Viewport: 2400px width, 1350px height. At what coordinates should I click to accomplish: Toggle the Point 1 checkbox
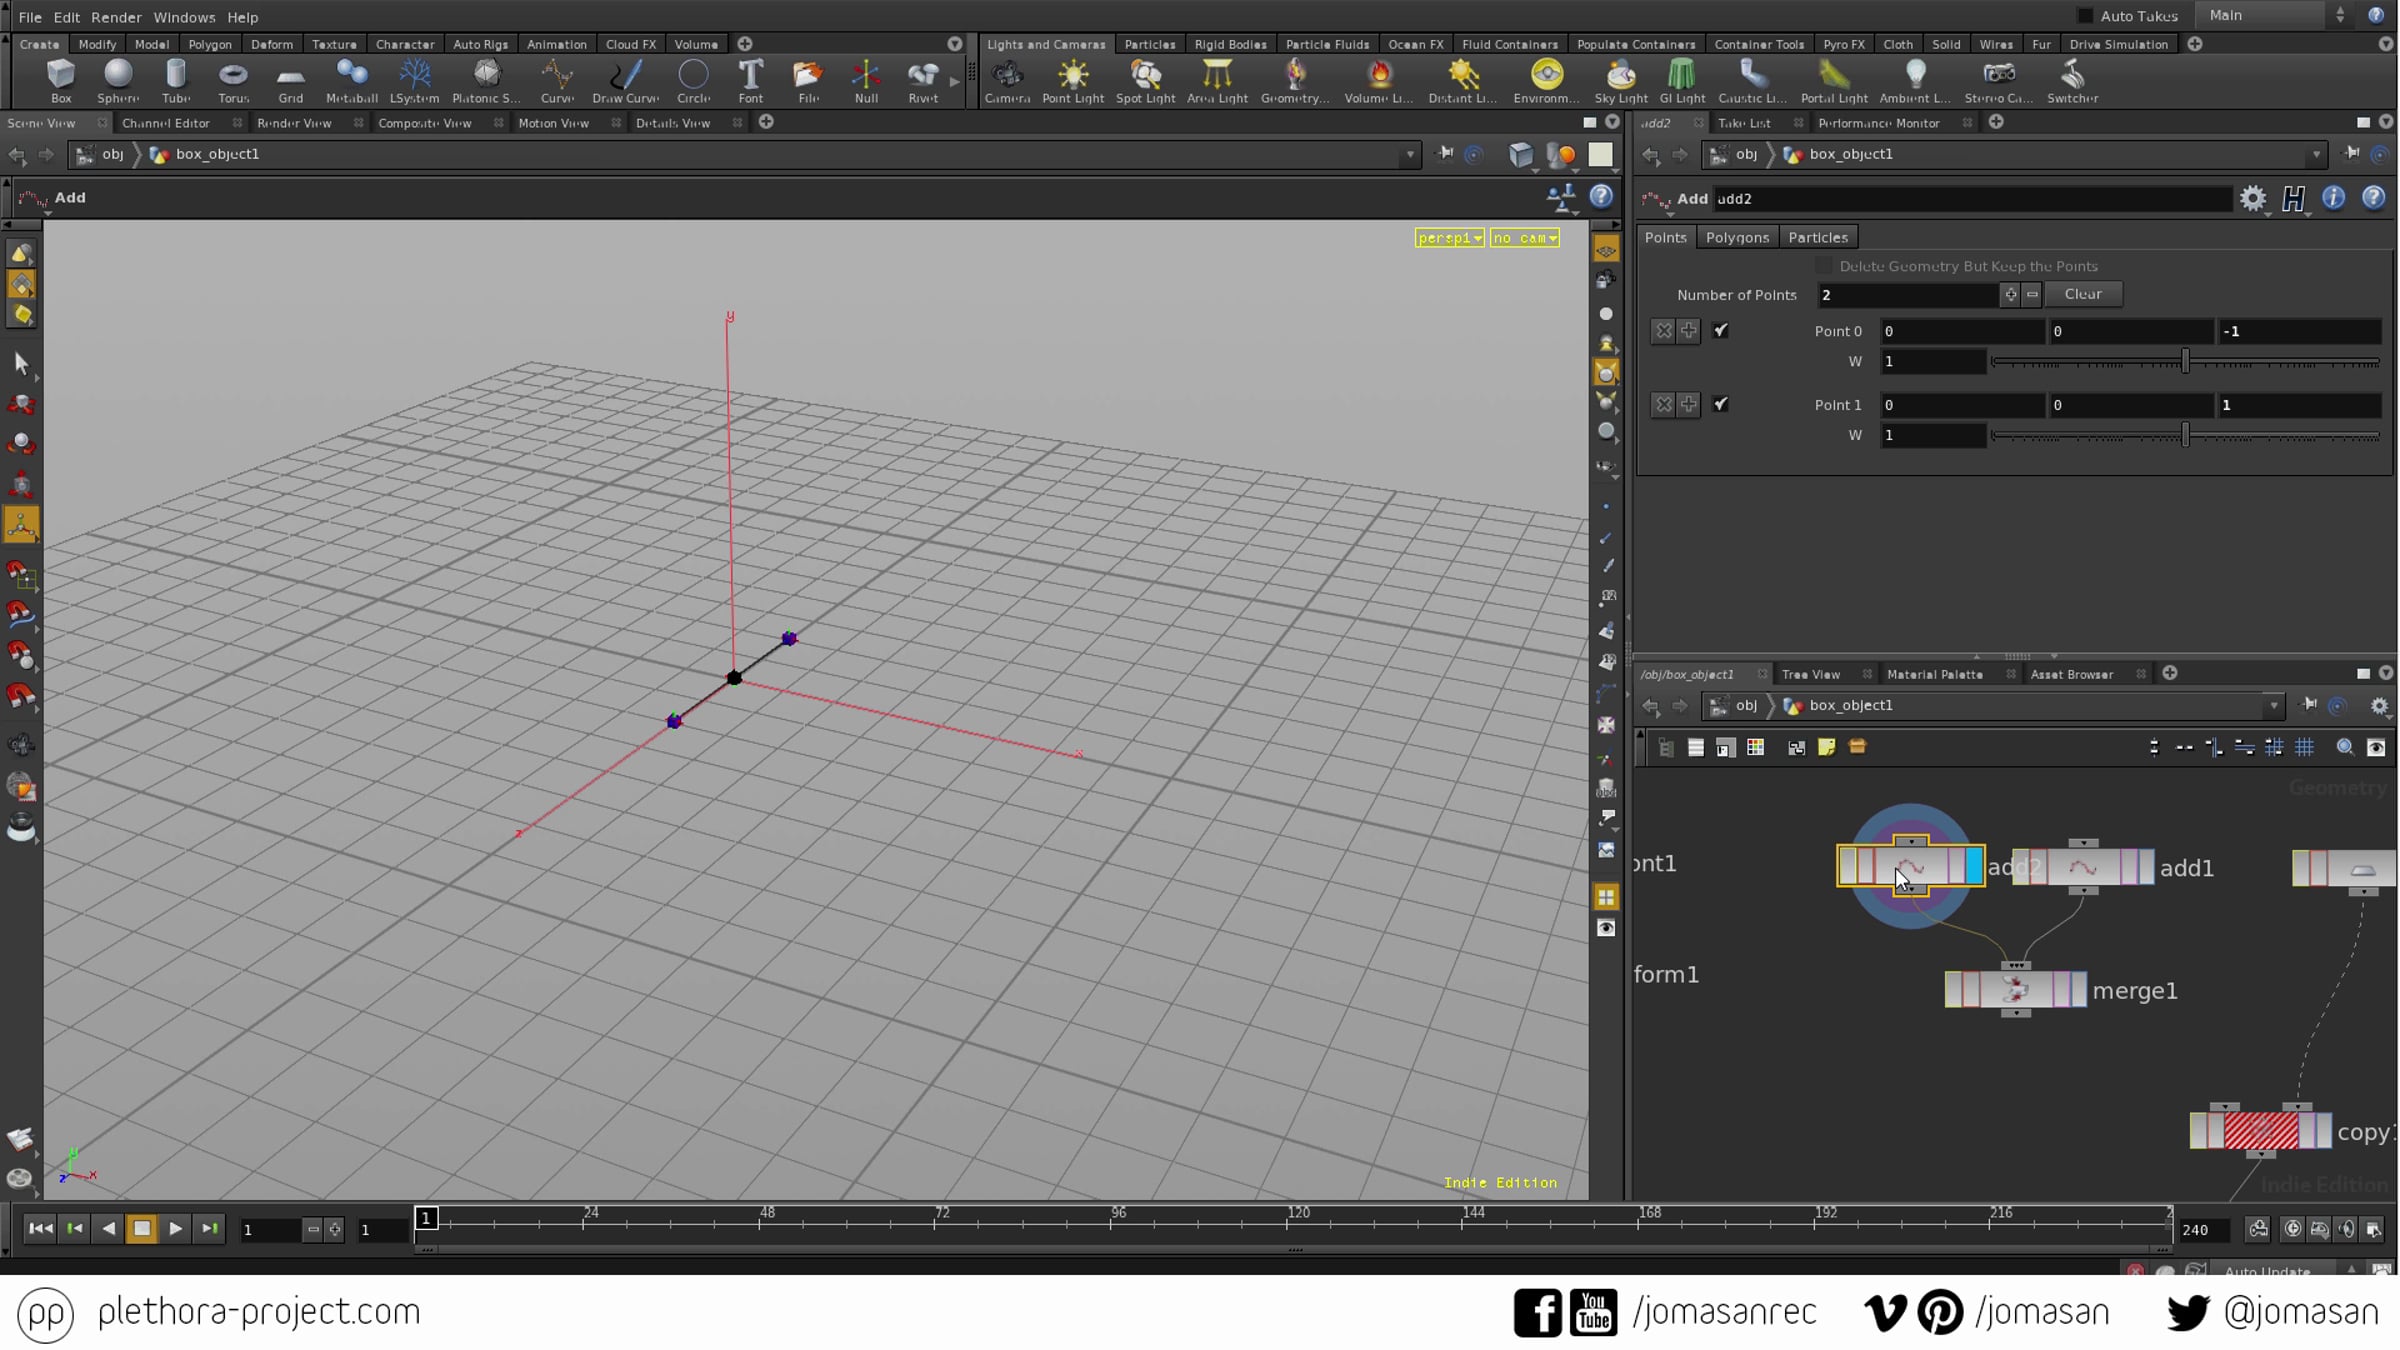tap(1720, 405)
